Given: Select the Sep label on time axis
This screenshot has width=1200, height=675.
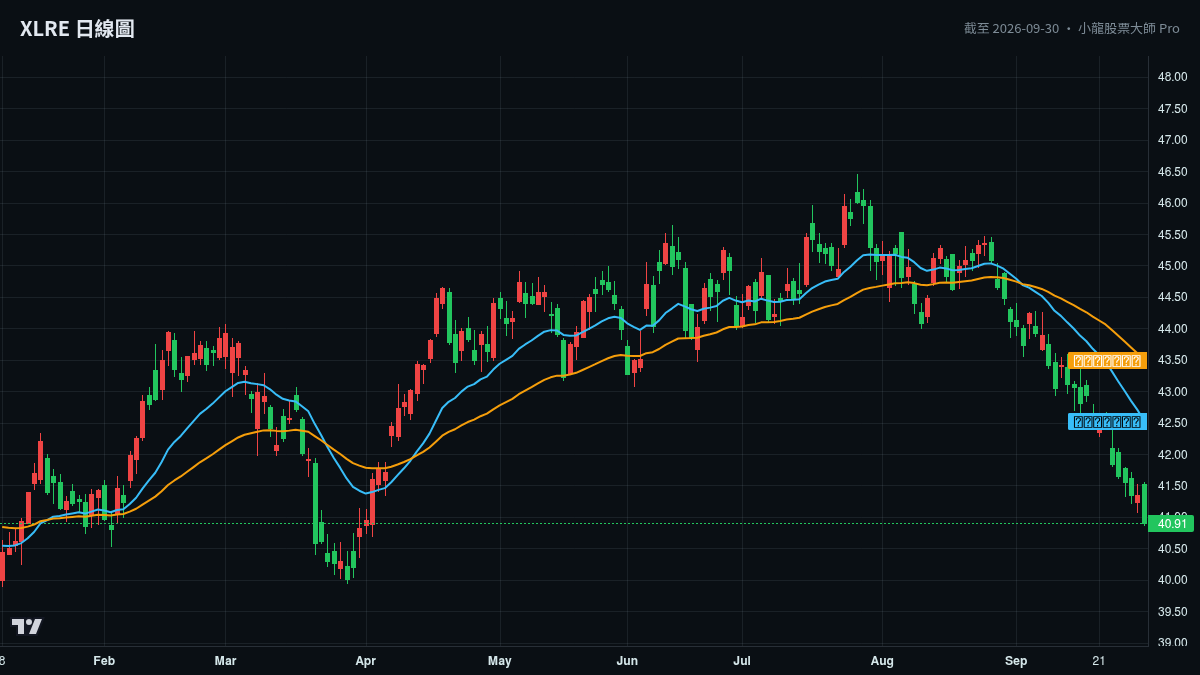Looking at the screenshot, I should coord(1016,661).
